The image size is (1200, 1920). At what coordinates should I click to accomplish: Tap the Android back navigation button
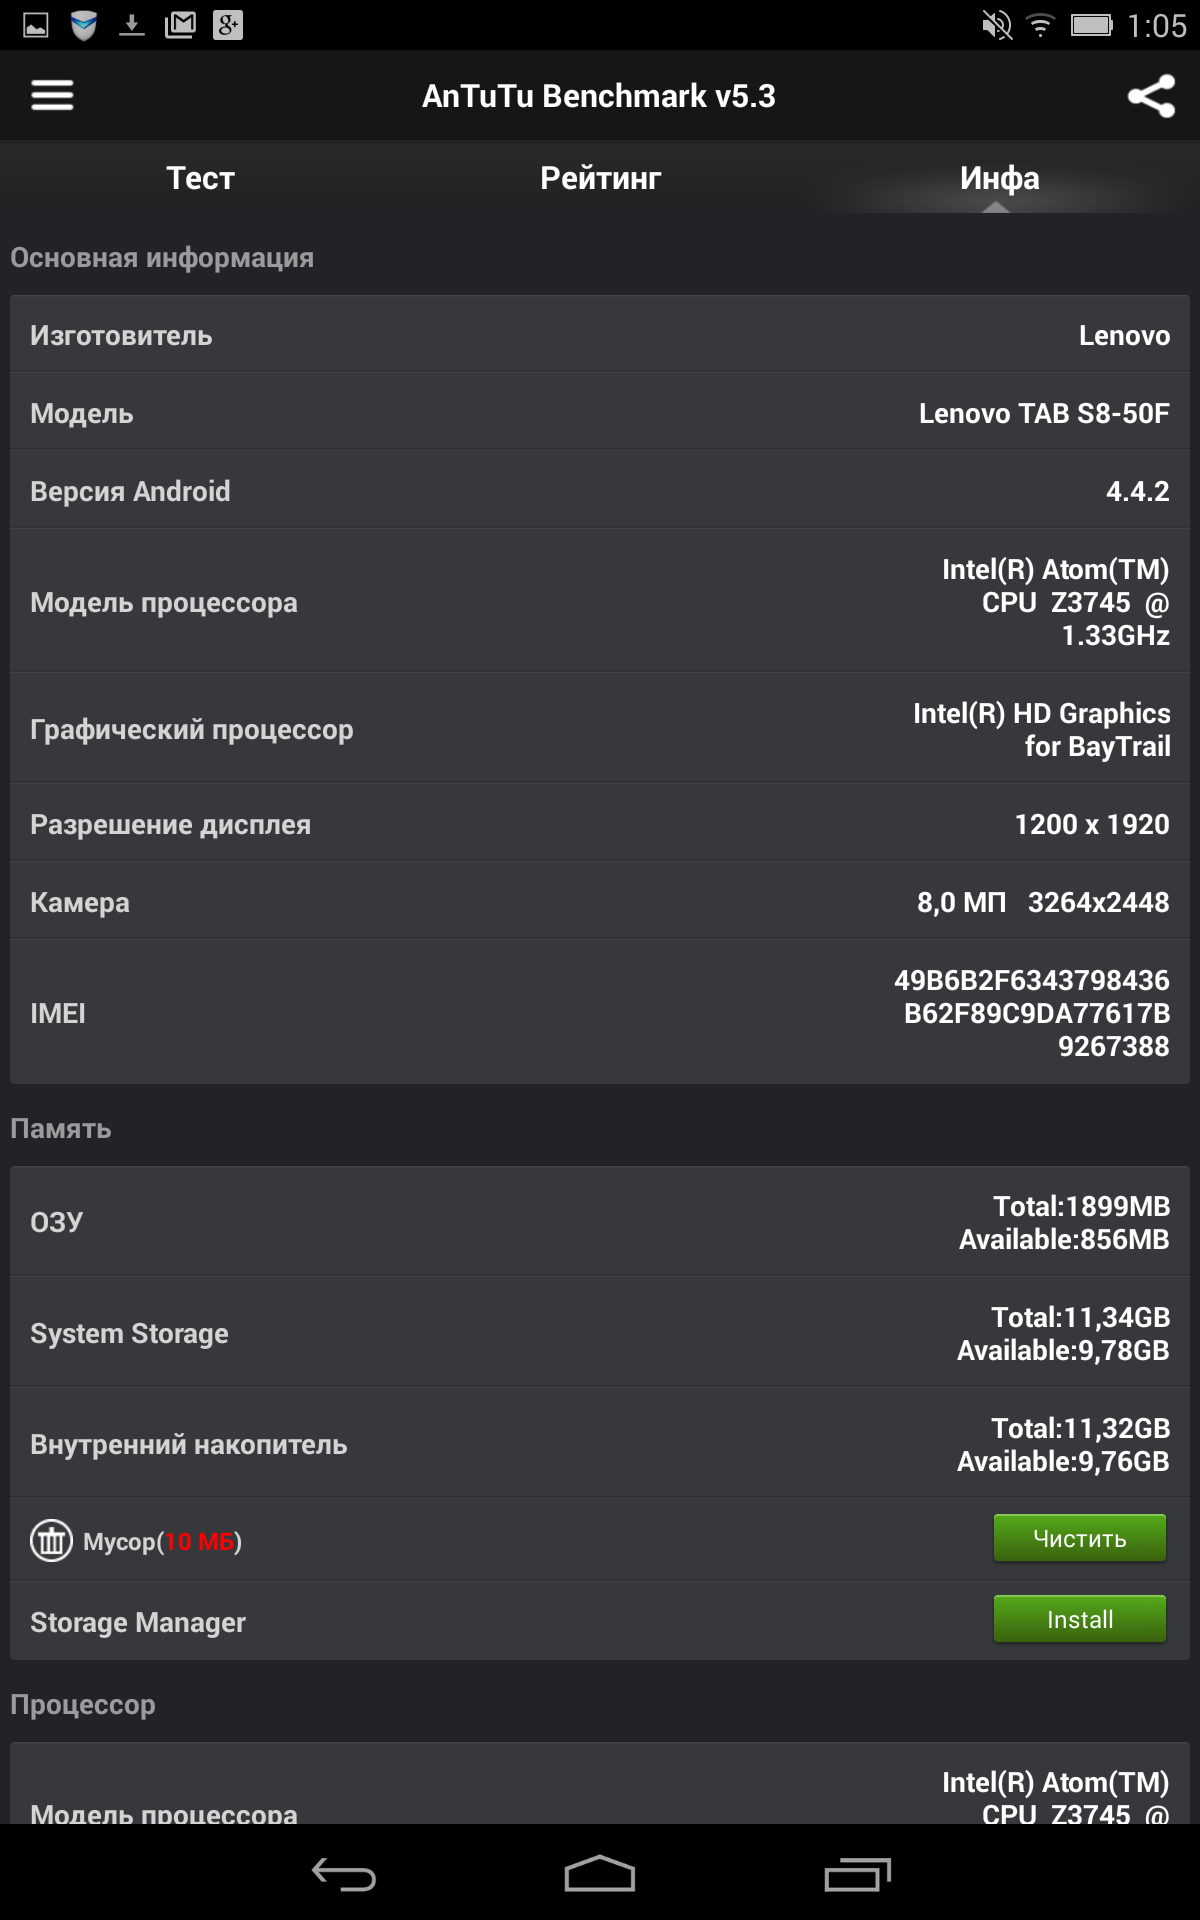click(x=343, y=1874)
